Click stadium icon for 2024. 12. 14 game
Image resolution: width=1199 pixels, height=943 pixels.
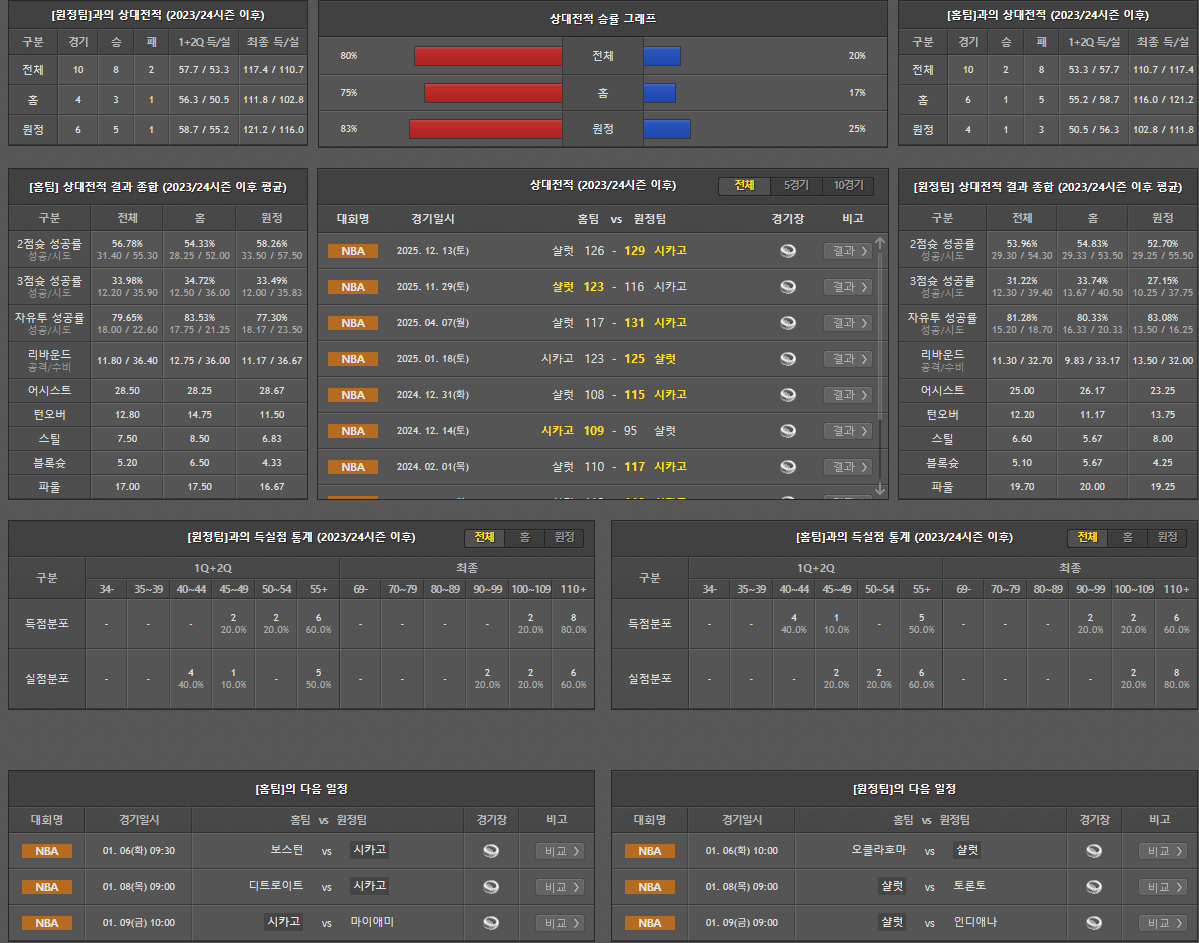788,431
